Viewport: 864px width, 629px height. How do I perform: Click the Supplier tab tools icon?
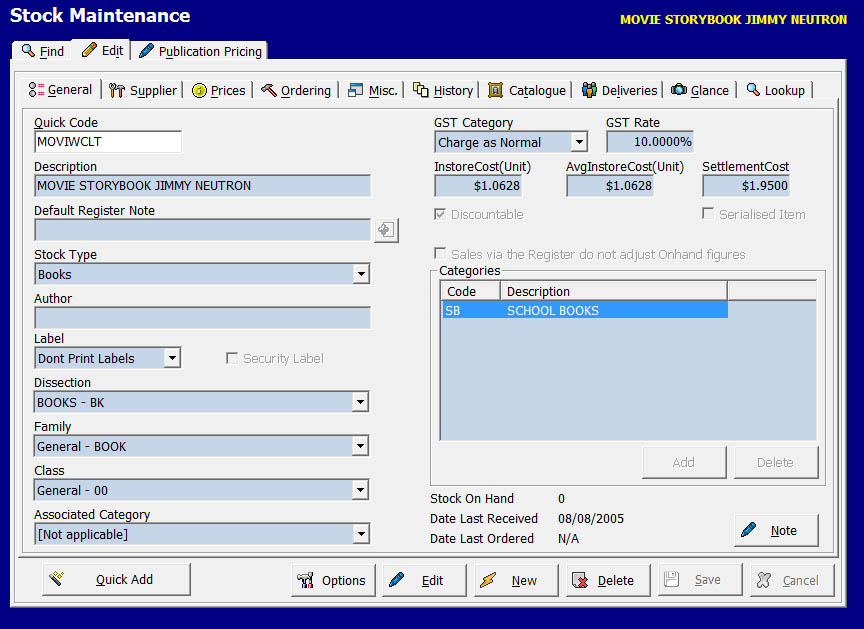pyautogui.click(x=117, y=90)
